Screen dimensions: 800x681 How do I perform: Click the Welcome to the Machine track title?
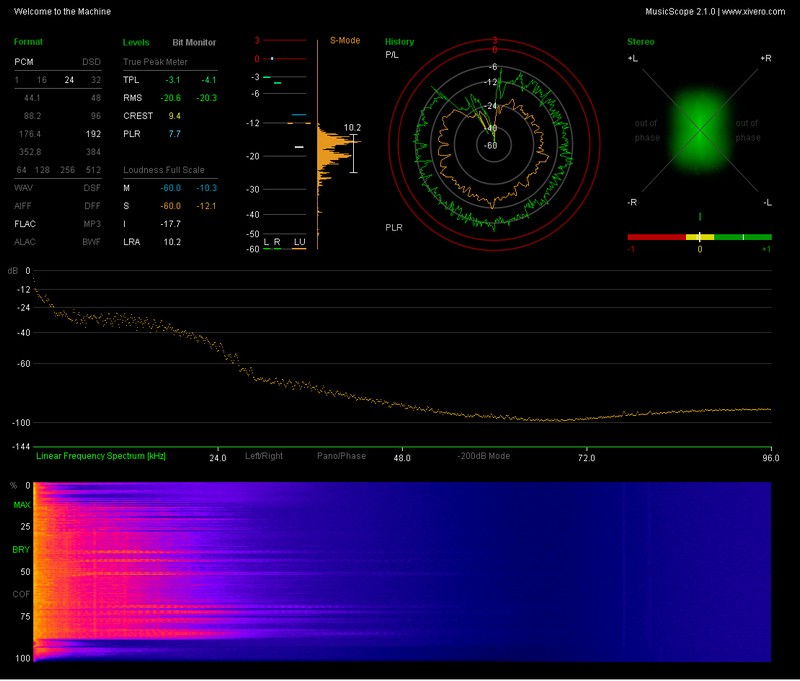click(65, 10)
